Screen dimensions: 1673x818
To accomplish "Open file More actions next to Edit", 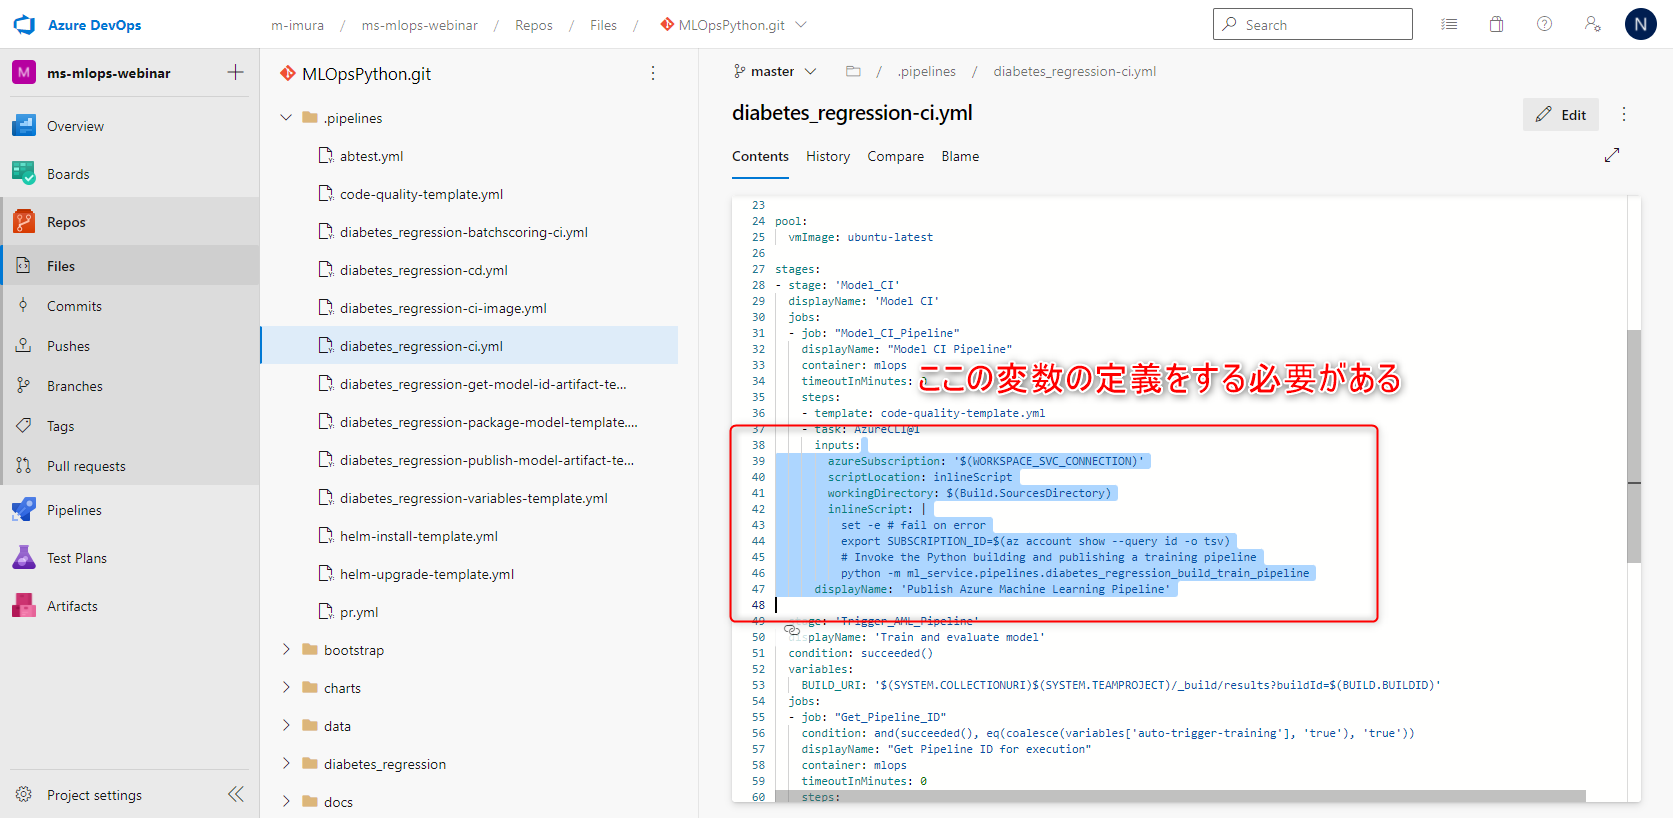I will [x=1624, y=115].
